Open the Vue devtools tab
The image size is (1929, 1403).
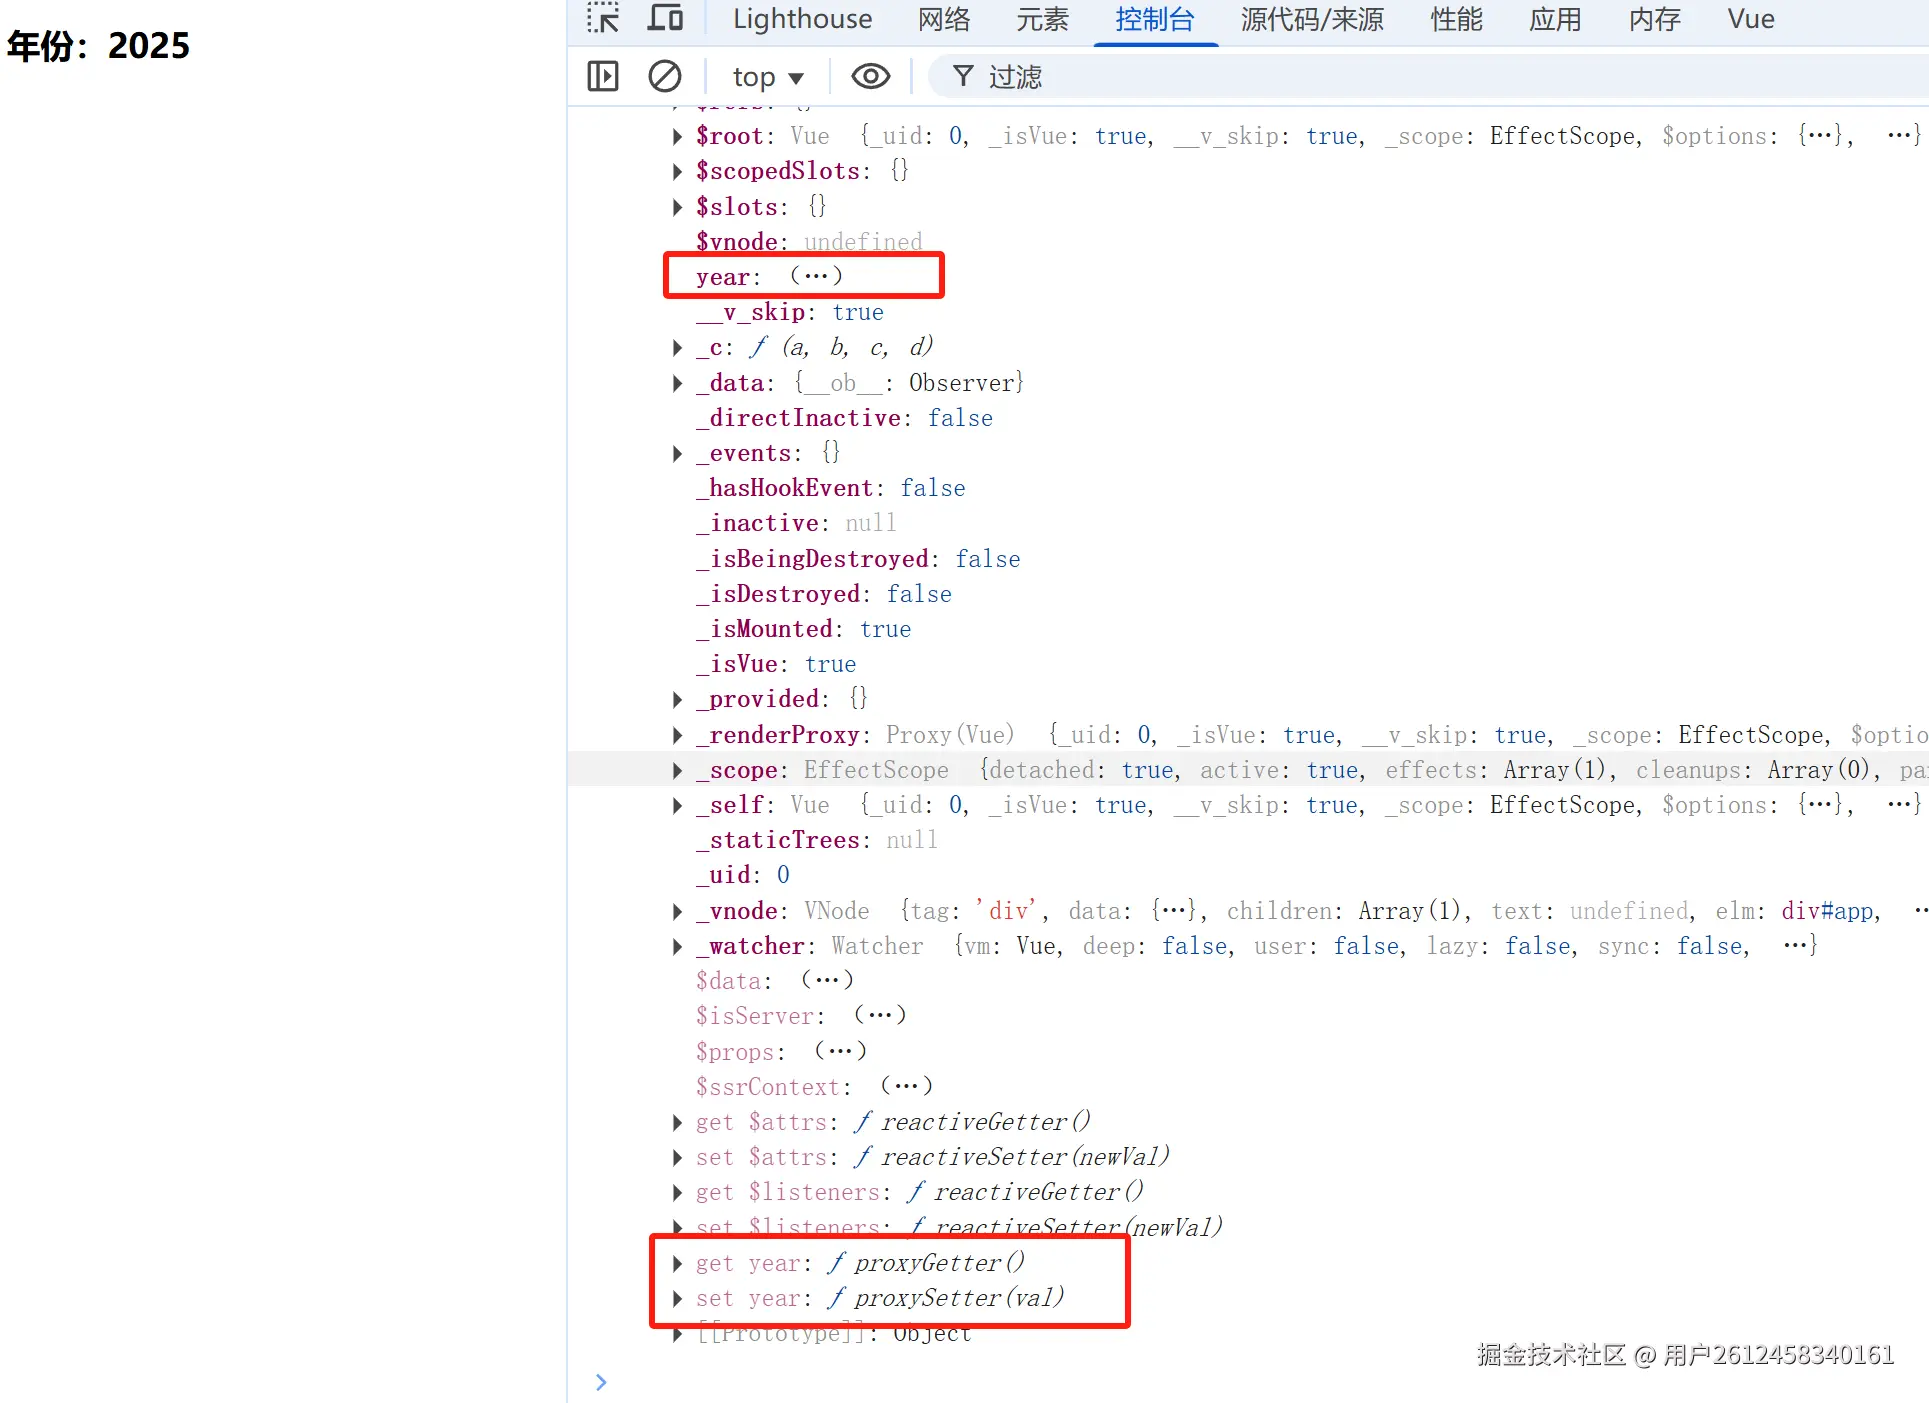[x=1750, y=19]
